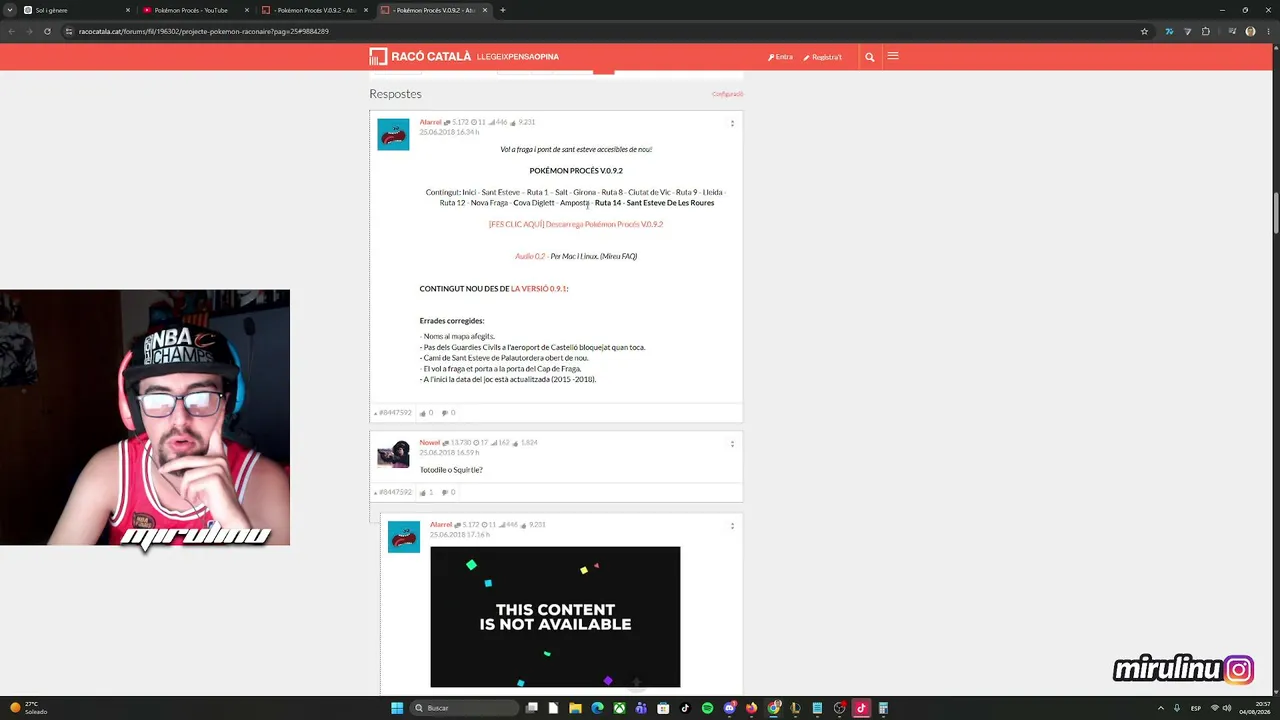The width and height of the screenshot is (1280, 720).
Task: Click Entra to log in
Action: (x=780, y=57)
